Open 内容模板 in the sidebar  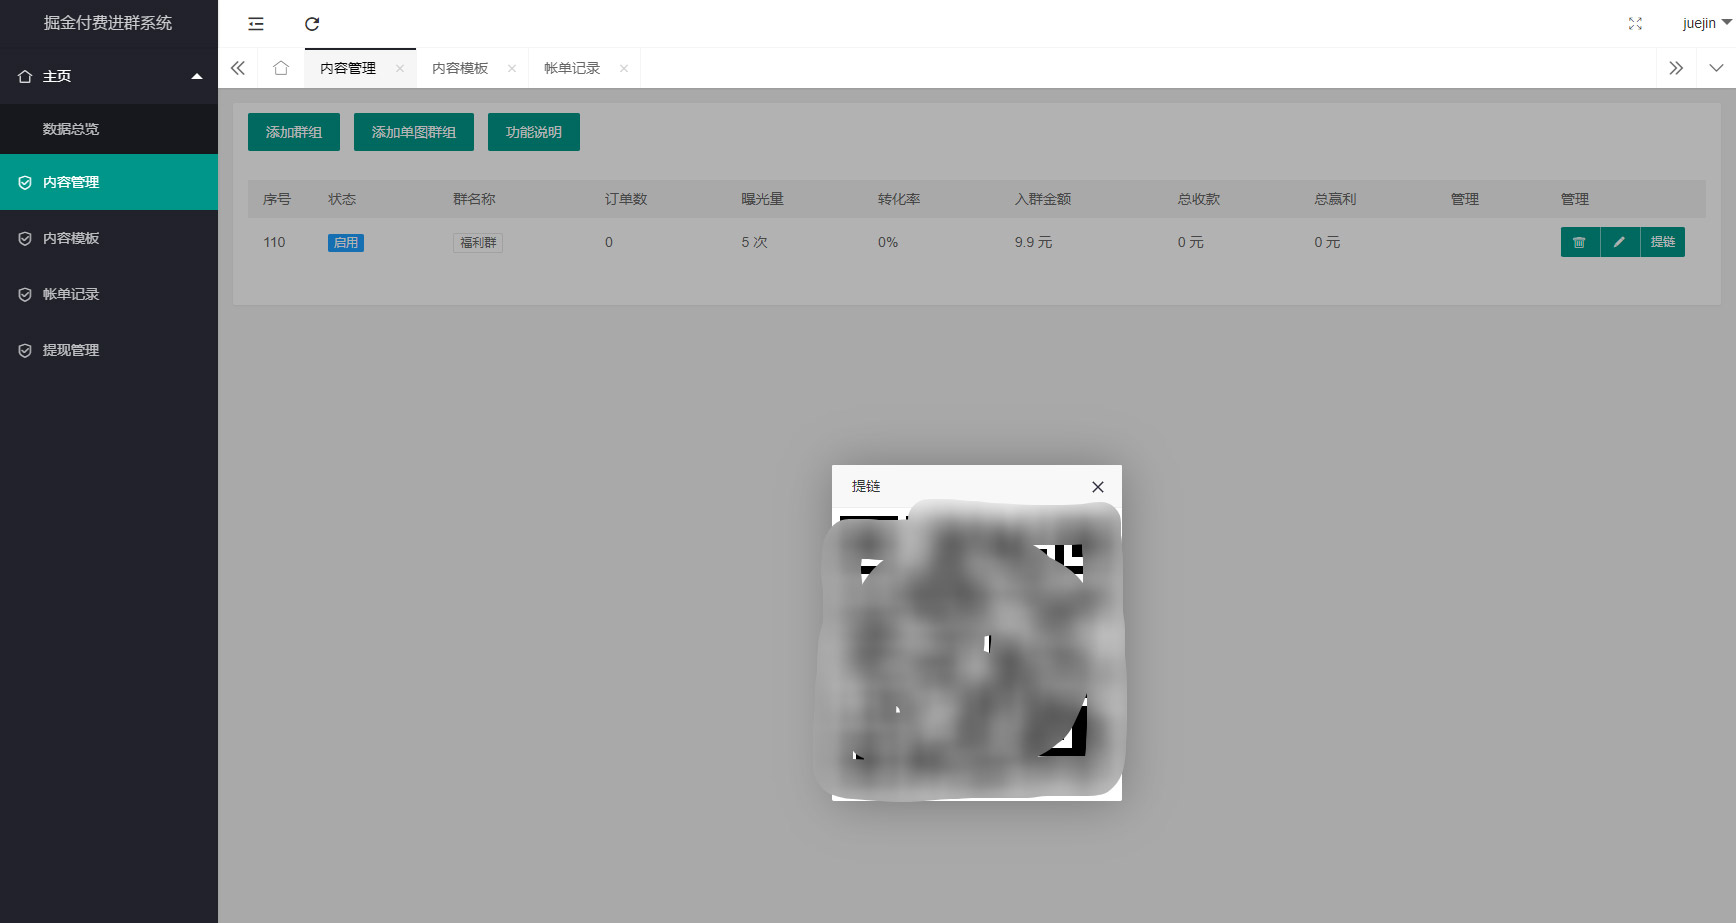[109, 238]
